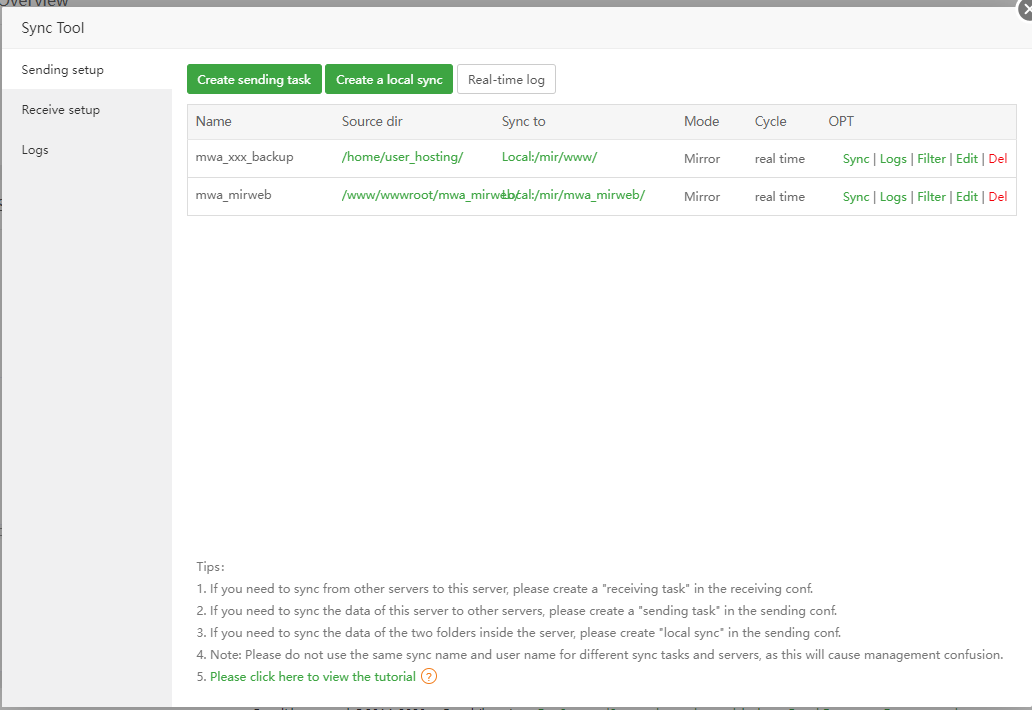This screenshot has width=1032, height=710.
Task: Edit the mwa_mirweb sync task
Action: coord(967,196)
